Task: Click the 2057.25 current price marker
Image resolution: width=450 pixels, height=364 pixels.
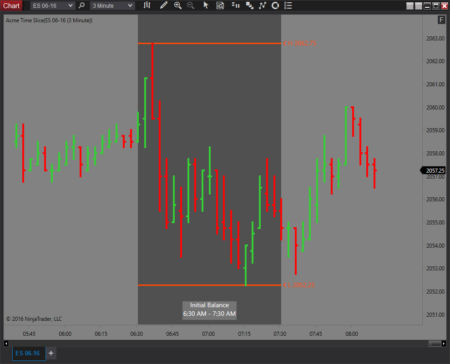Action: point(433,170)
